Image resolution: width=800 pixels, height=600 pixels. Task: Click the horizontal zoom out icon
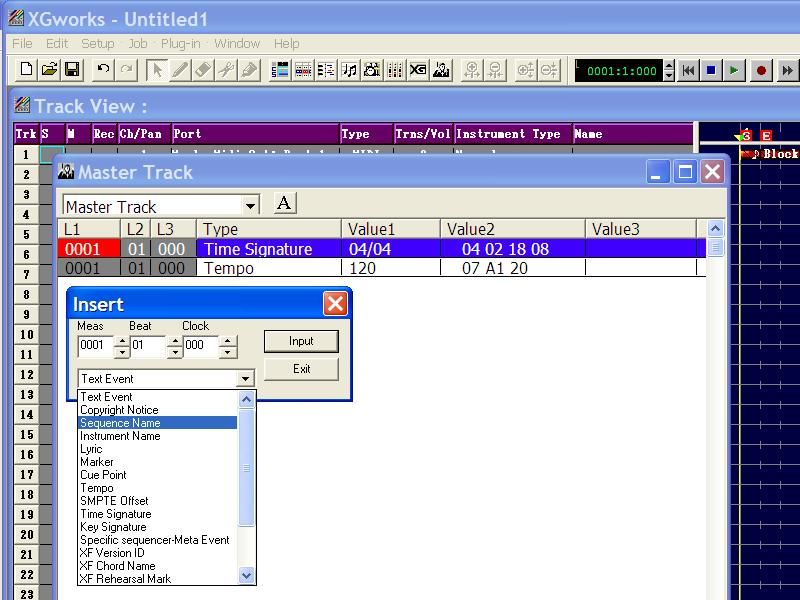coord(495,69)
